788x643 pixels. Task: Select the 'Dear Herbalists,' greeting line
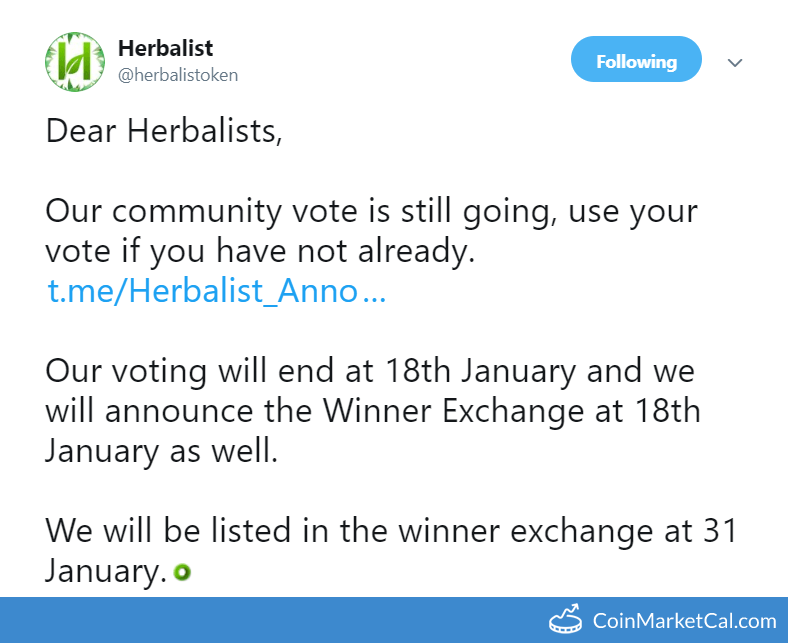click(164, 131)
